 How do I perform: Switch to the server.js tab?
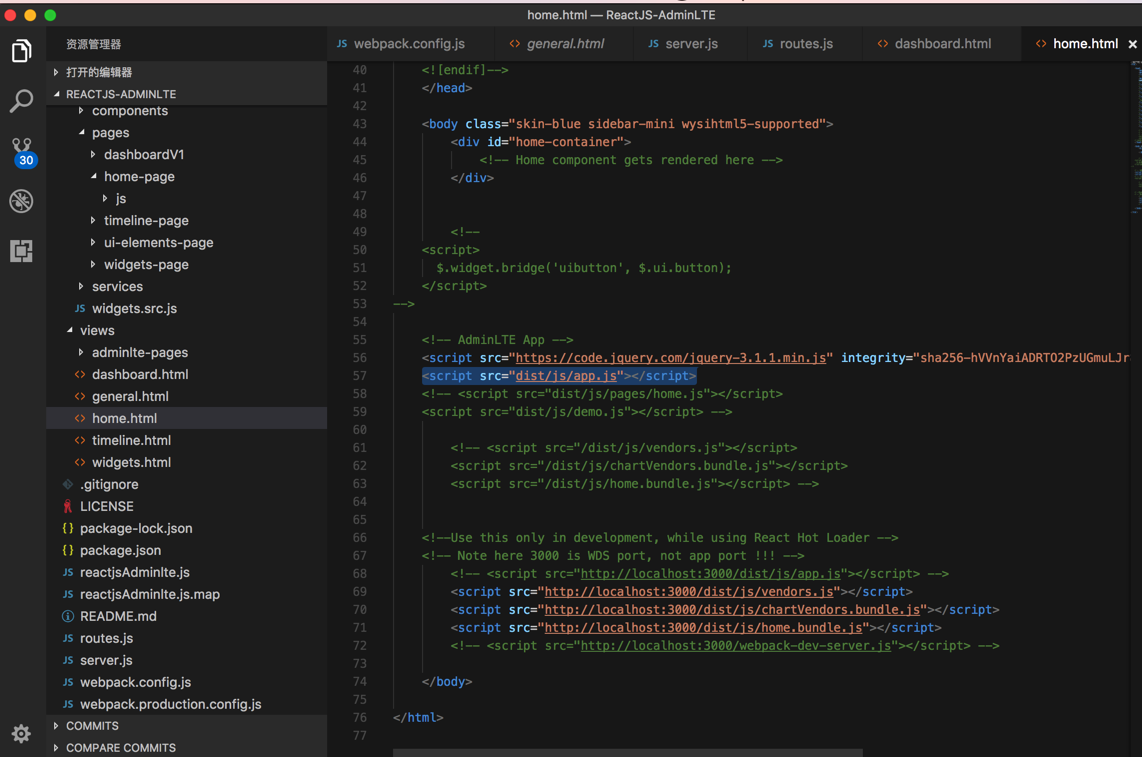click(x=690, y=44)
